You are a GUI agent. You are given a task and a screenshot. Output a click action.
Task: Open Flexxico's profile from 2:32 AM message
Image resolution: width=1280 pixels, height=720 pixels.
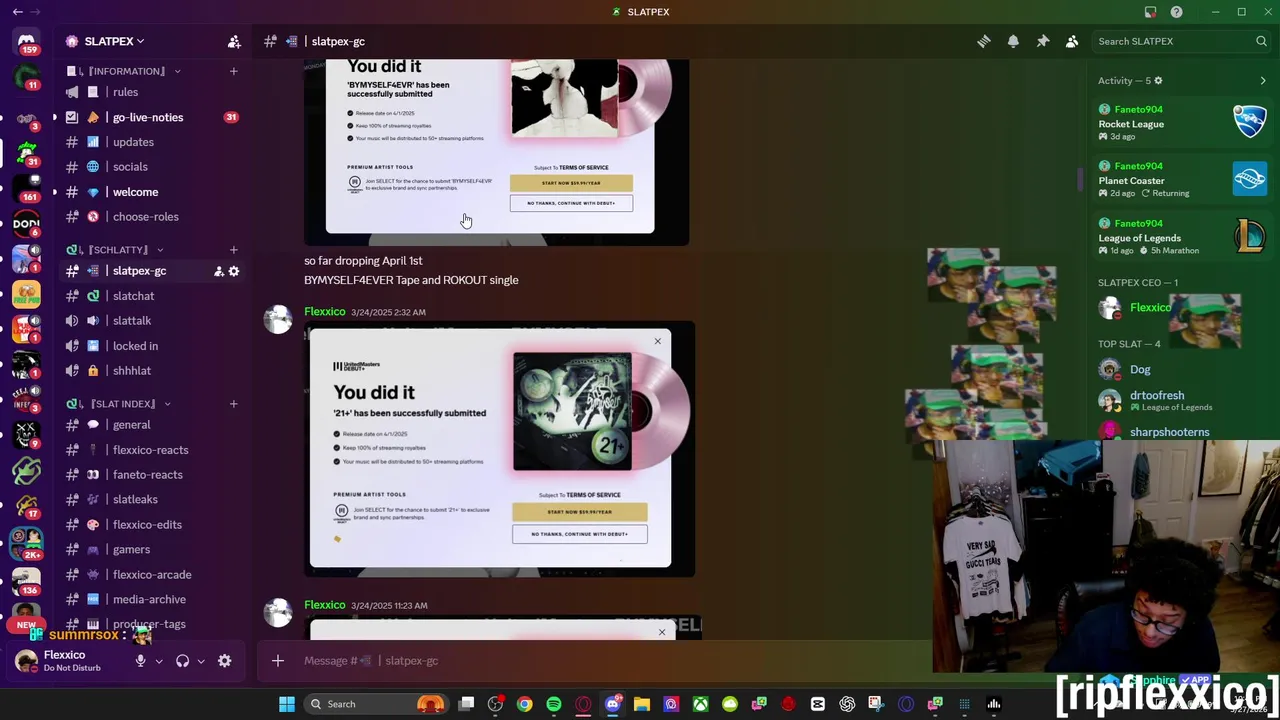tap(325, 312)
